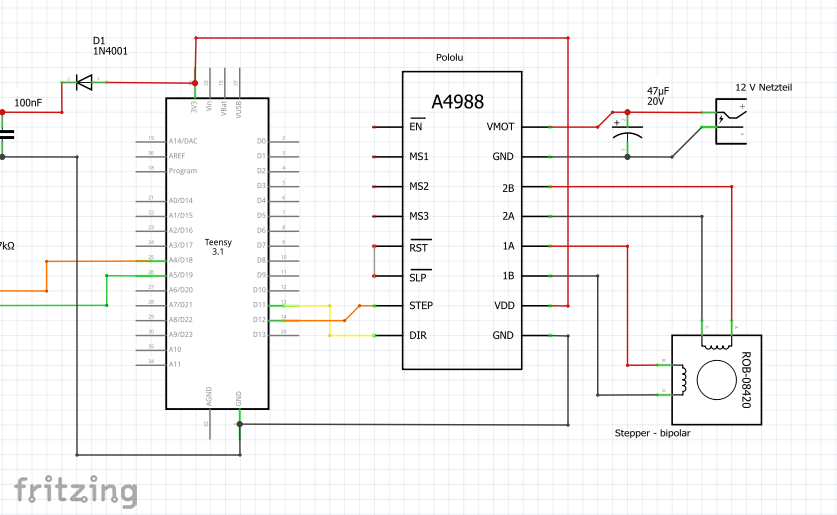
Task: Select the D1 1N4001 label
Action: tap(110, 46)
